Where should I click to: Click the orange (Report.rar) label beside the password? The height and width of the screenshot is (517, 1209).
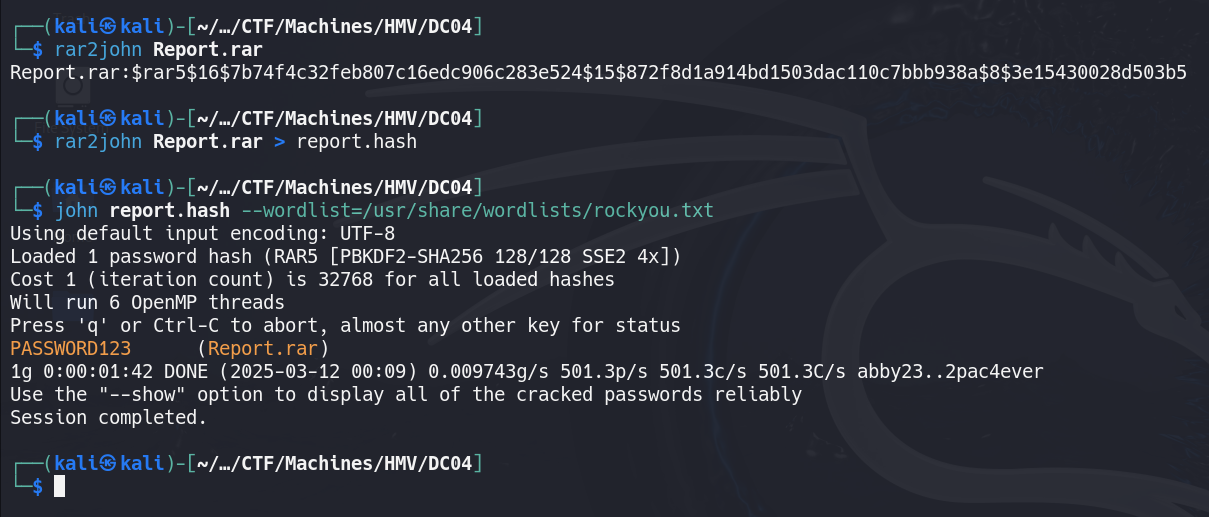tap(263, 349)
